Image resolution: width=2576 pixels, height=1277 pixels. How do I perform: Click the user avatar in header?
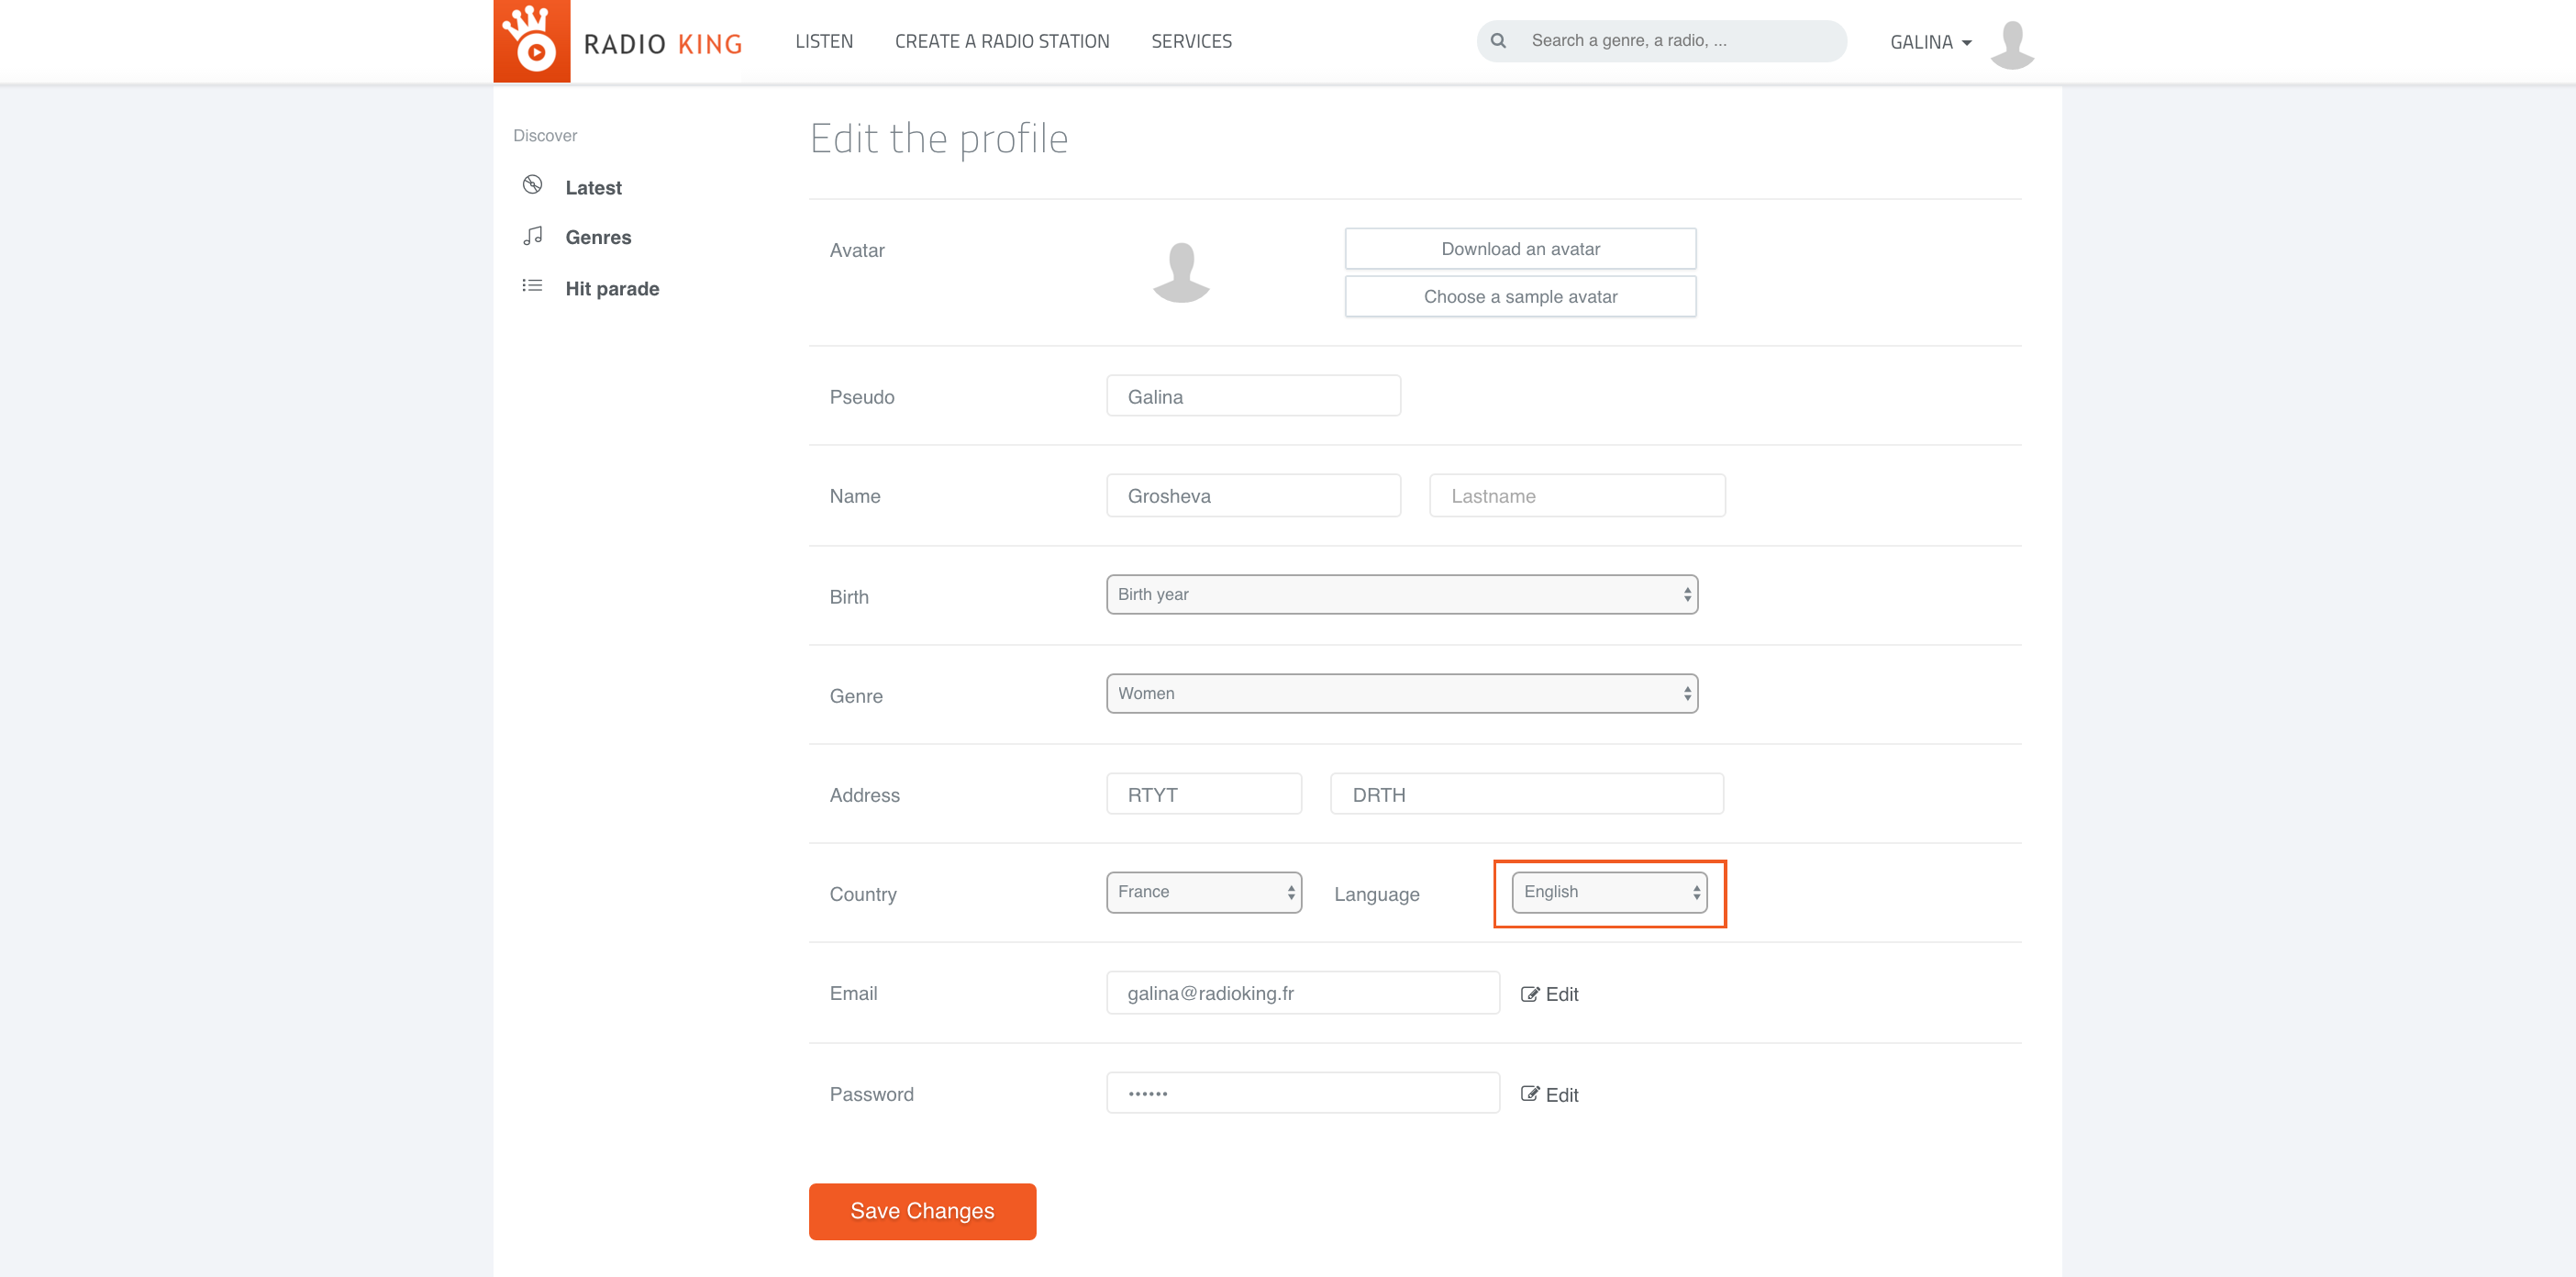(x=2012, y=43)
